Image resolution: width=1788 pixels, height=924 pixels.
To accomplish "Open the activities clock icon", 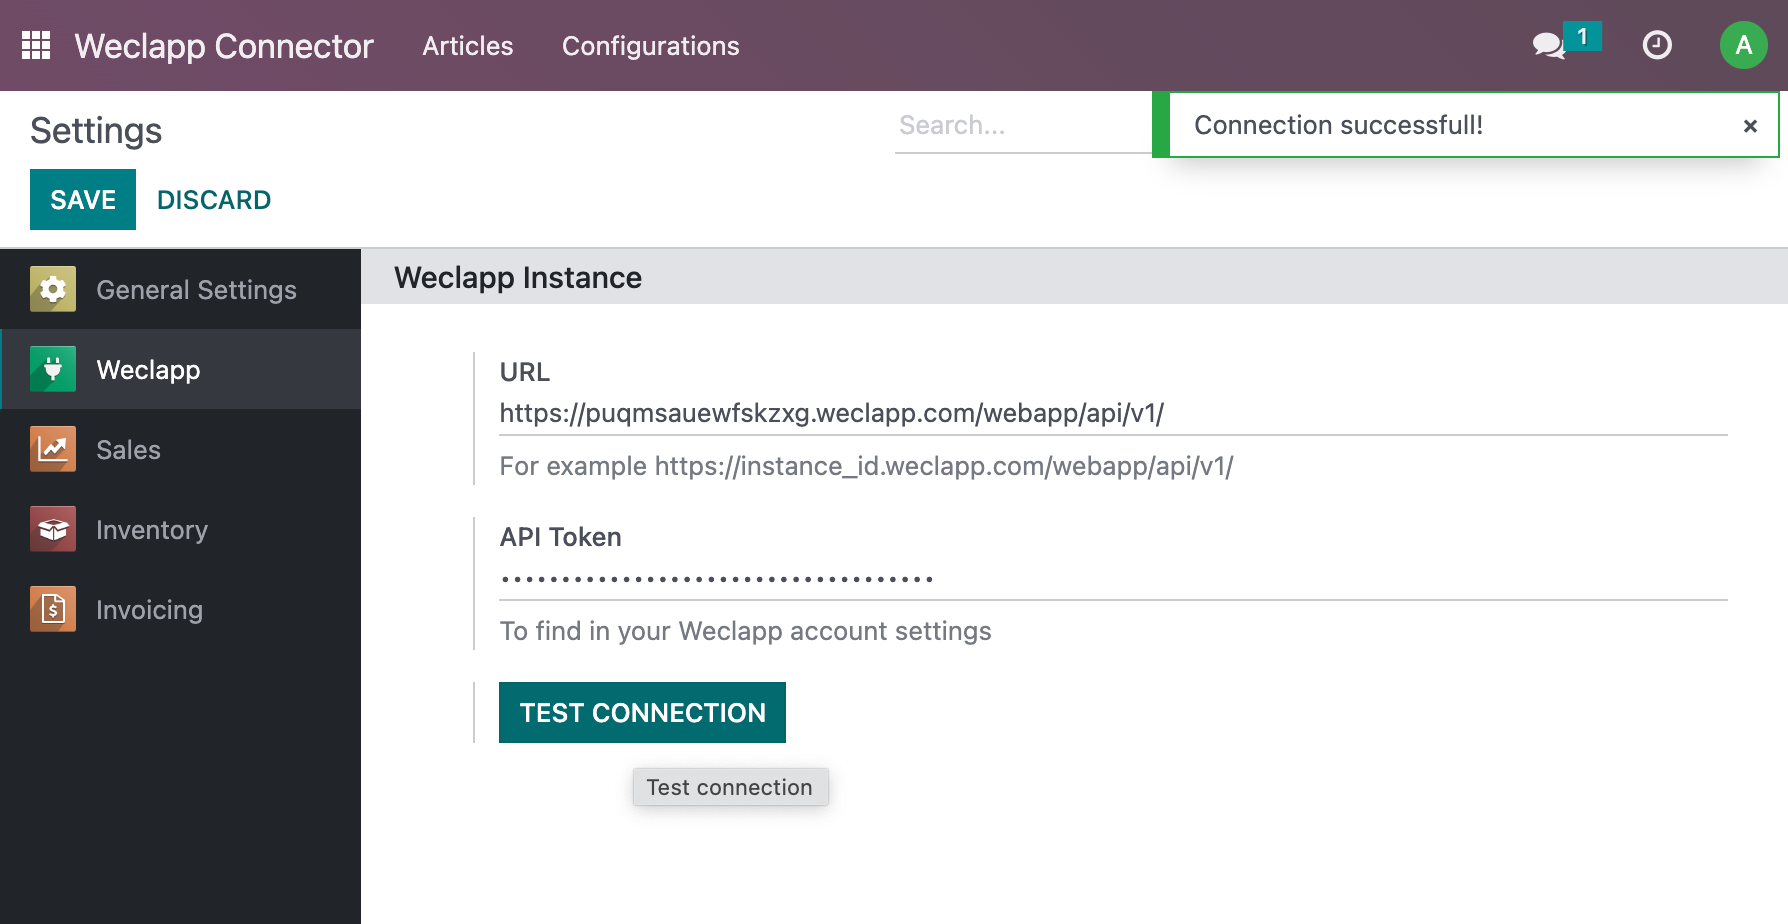I will [x=1657, y=45].
